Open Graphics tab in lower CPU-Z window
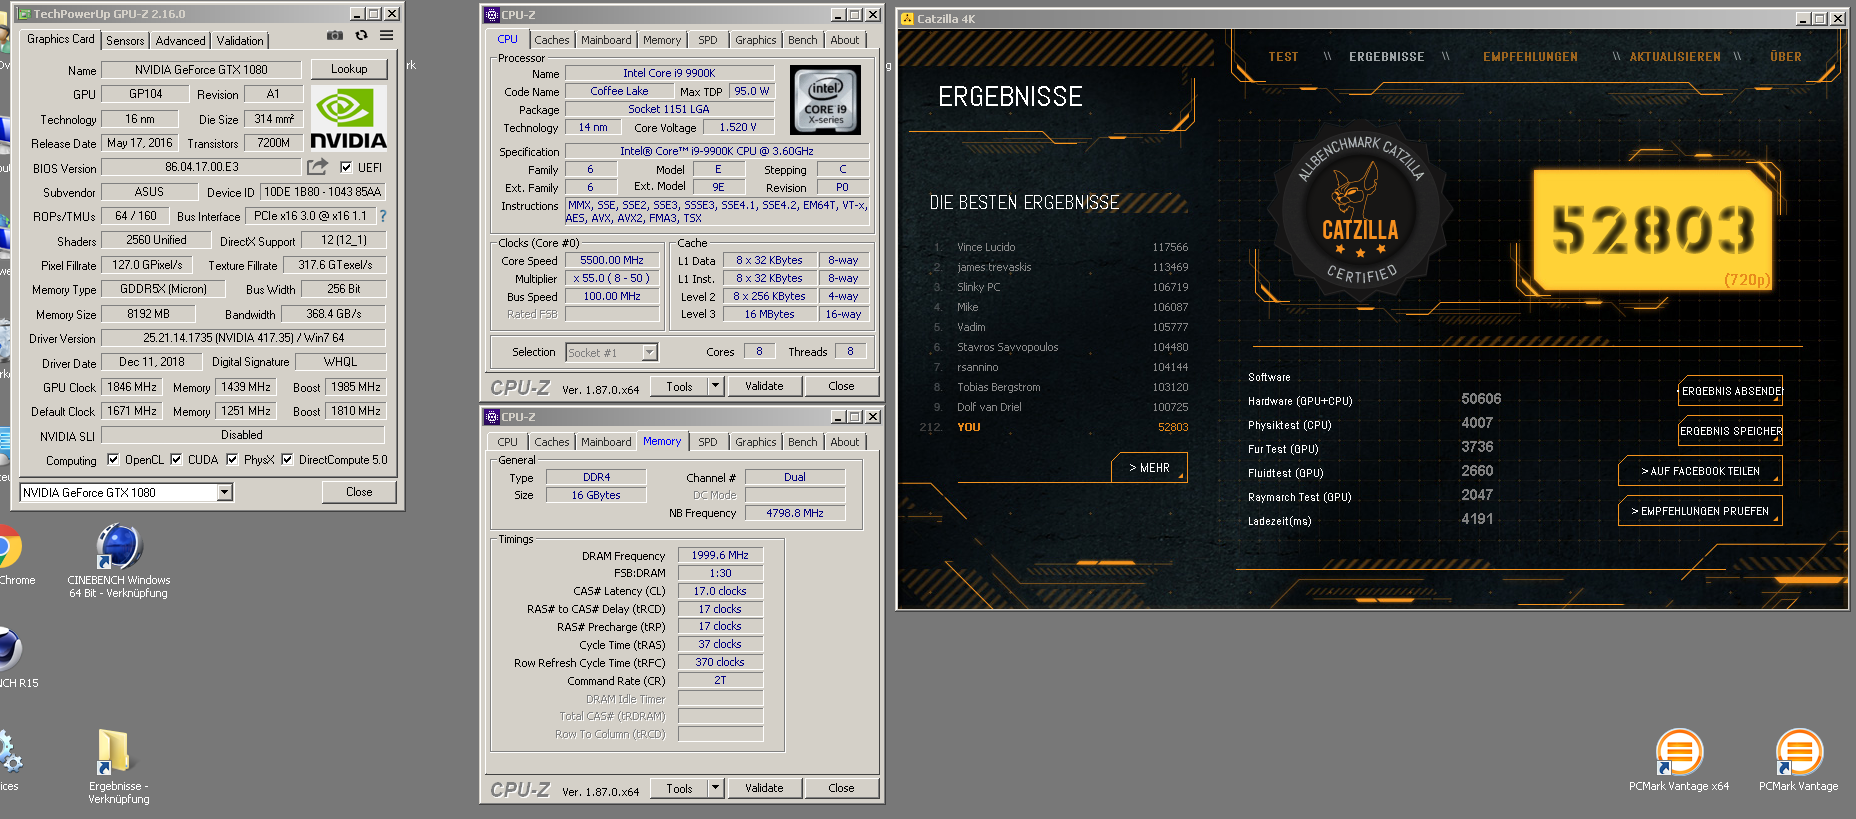This screenshot has width=1856, height=819. point(755,442)
